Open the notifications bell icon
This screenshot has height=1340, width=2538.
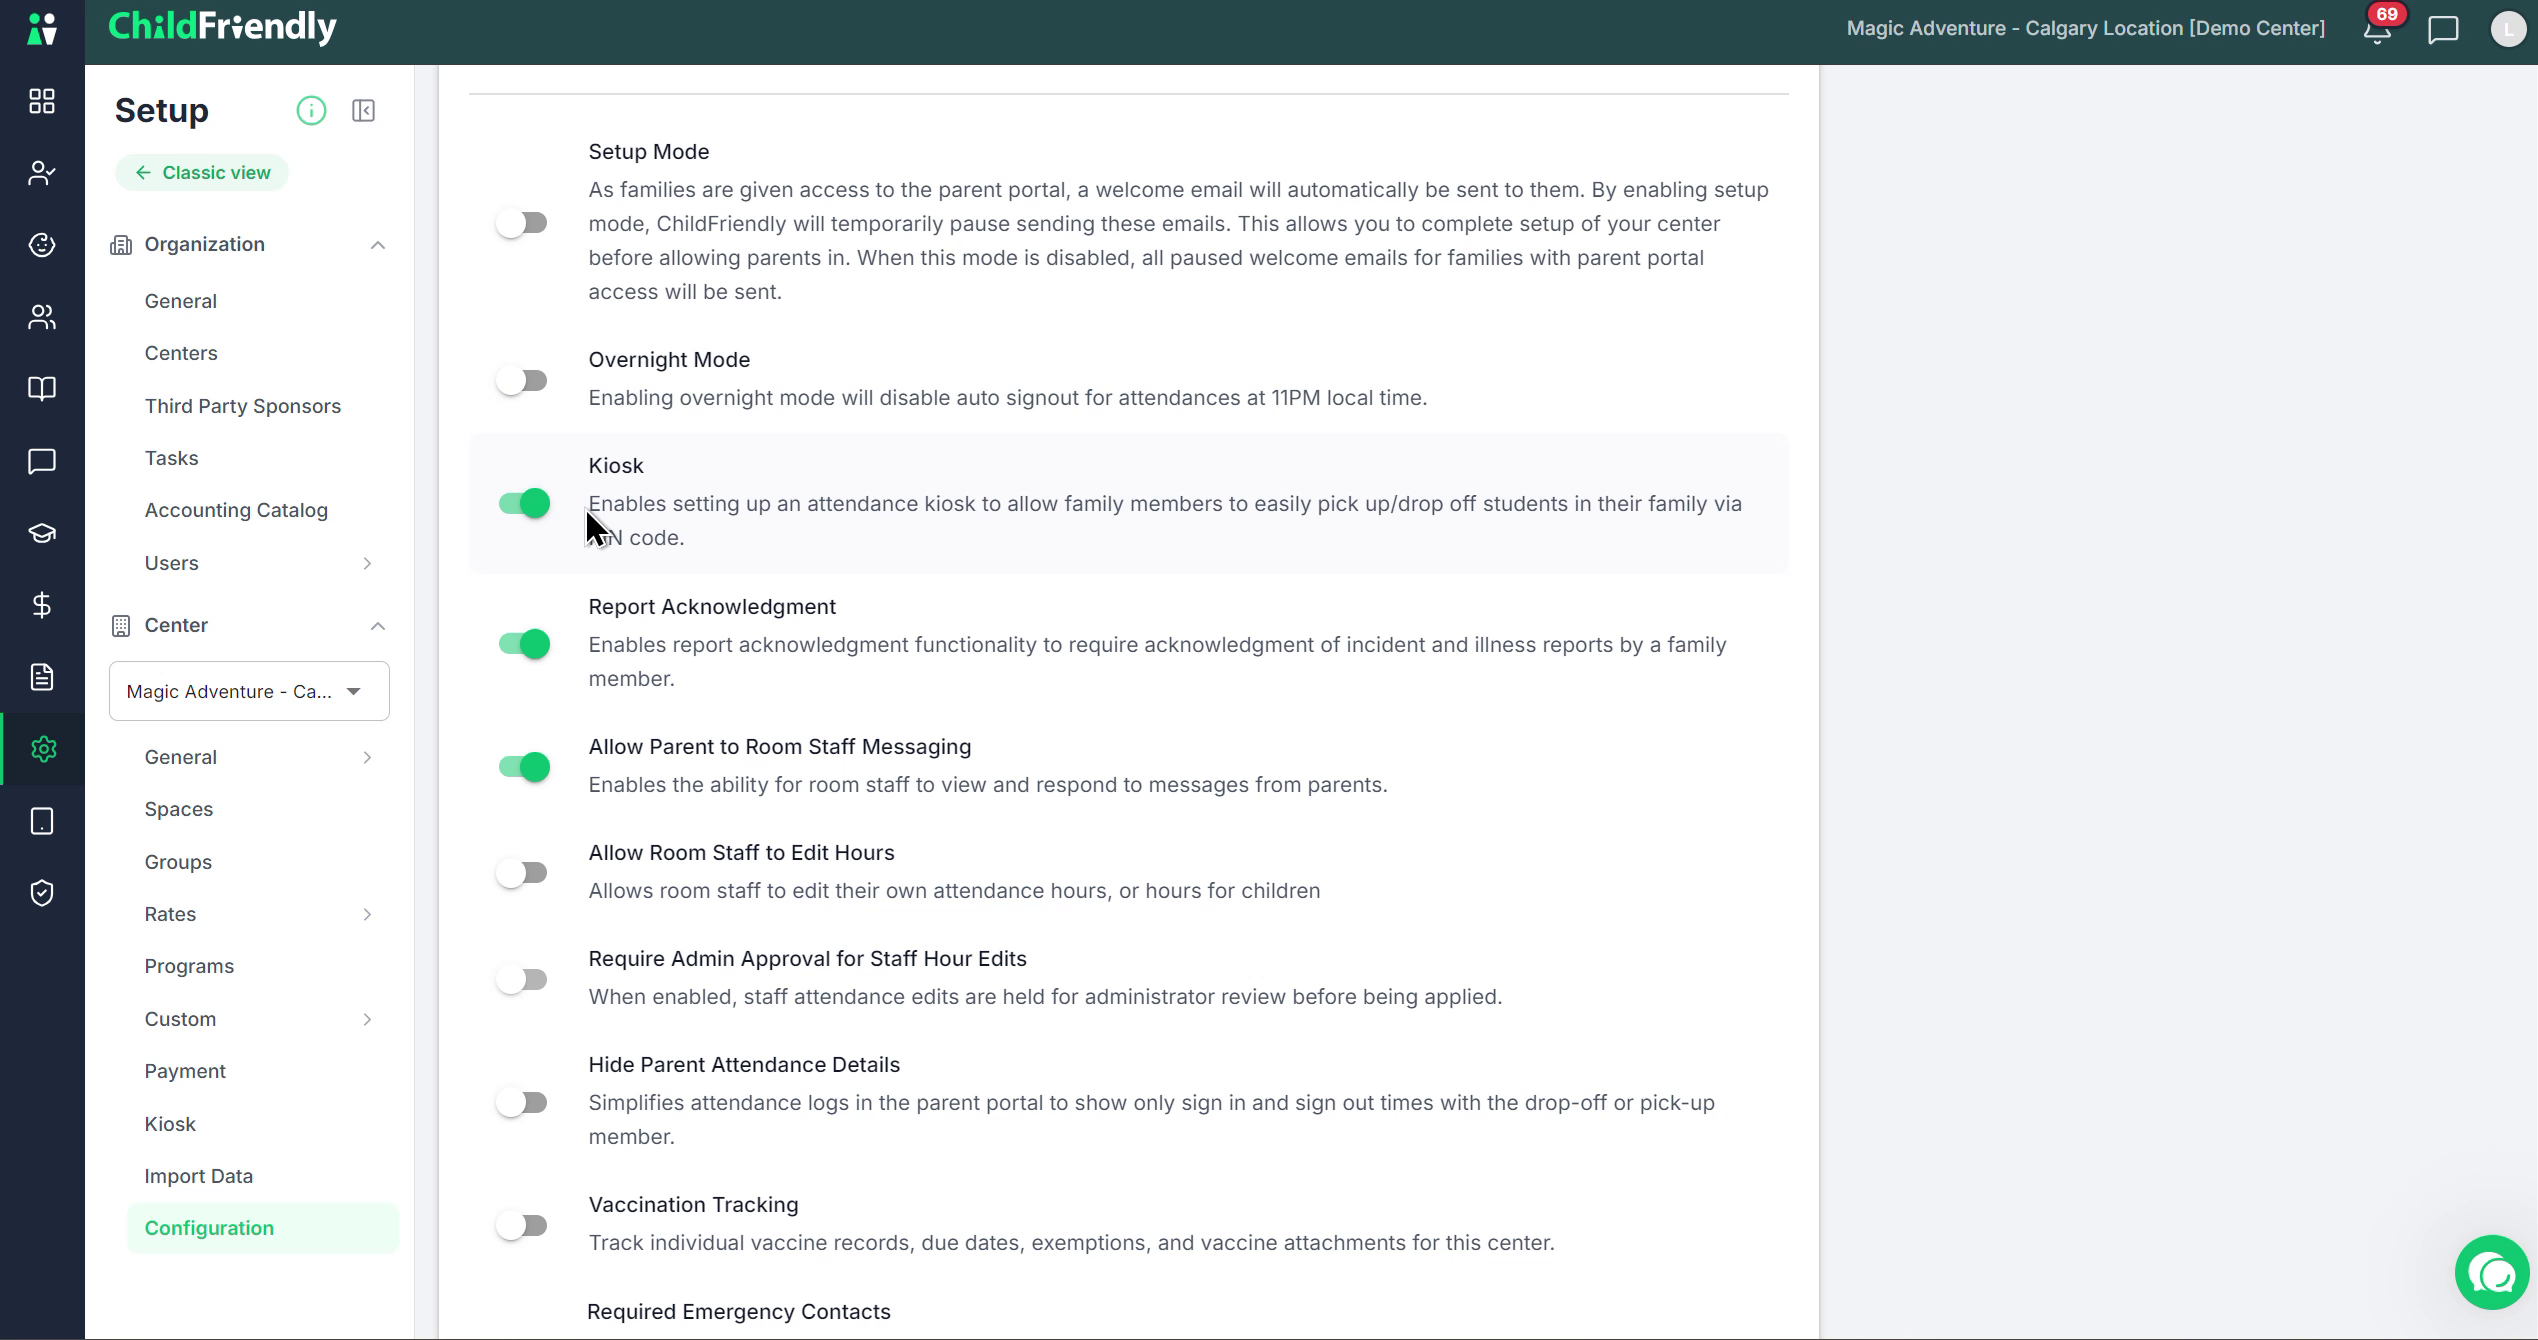2377,30
